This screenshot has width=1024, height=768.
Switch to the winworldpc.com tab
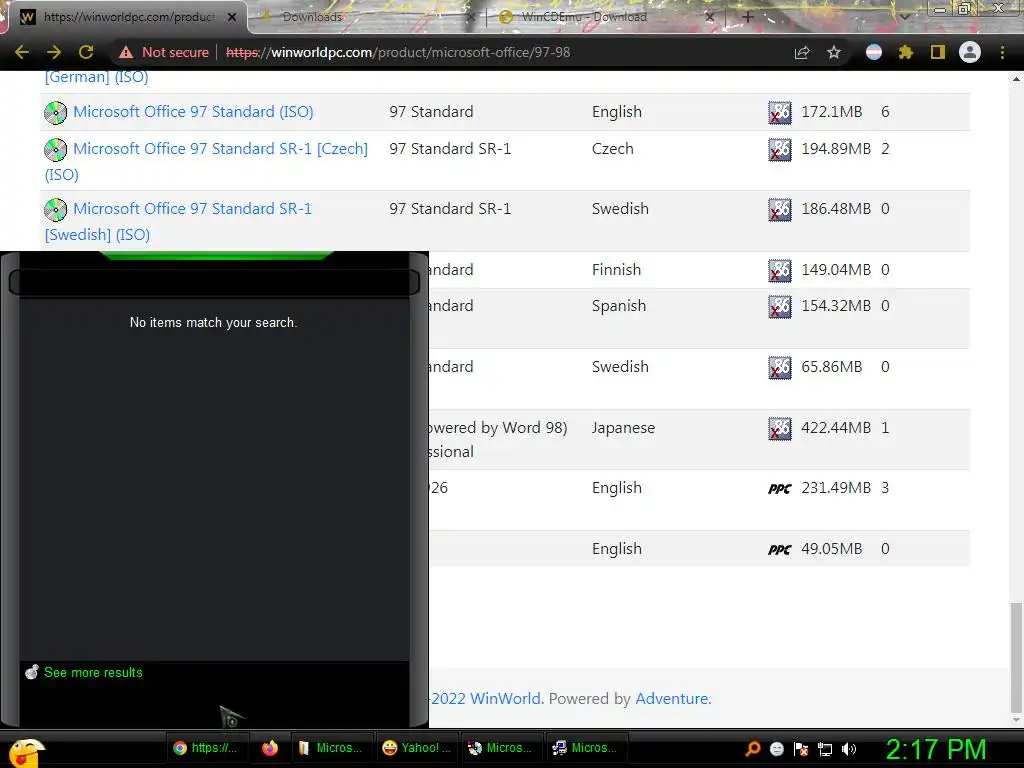128,17
